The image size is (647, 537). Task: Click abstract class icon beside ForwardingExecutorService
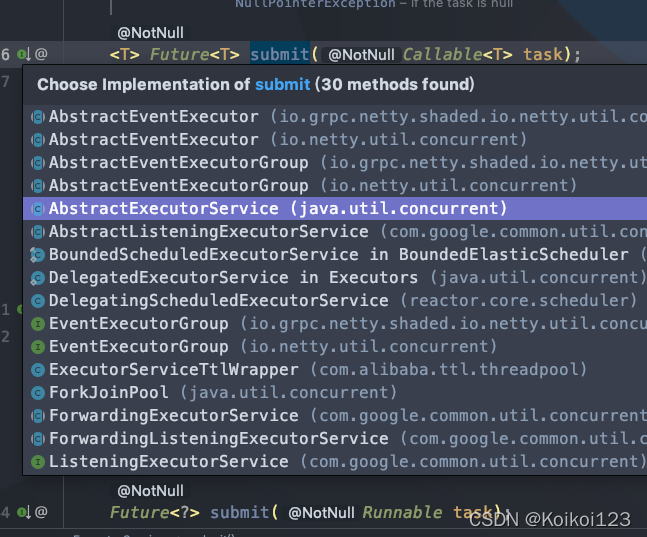coord(38,416)
